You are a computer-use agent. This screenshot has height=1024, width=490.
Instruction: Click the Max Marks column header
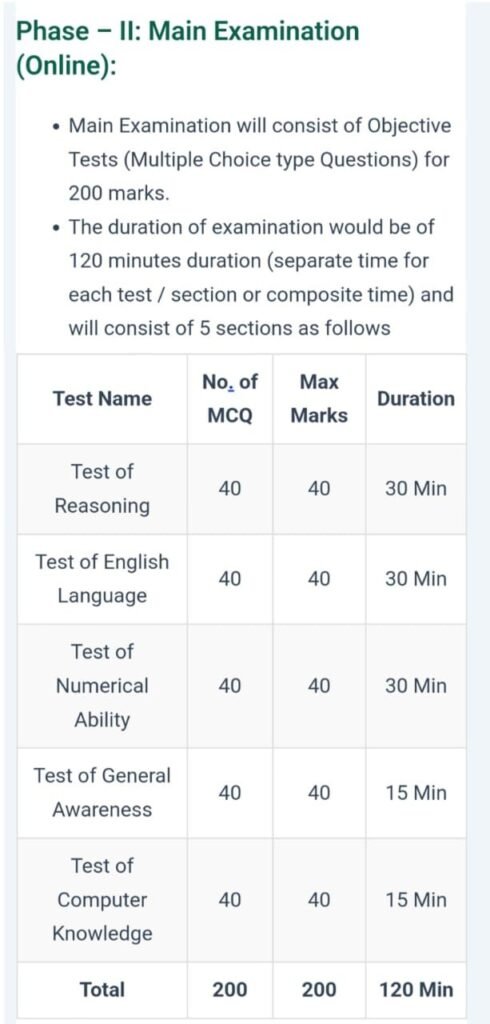click(319, 399)
